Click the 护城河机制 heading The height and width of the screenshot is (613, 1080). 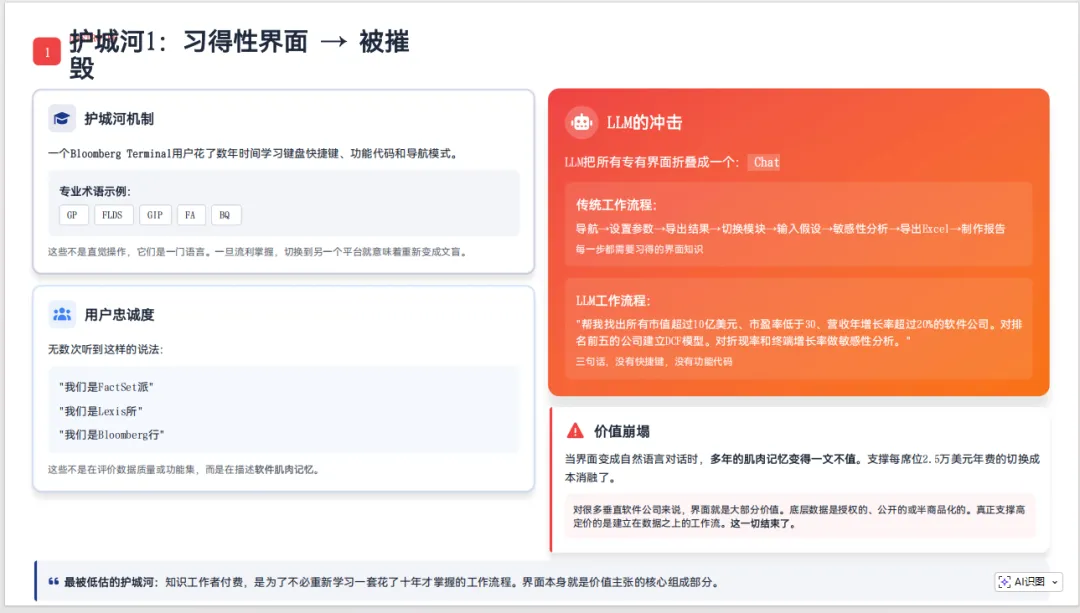[x=118, y=119]
